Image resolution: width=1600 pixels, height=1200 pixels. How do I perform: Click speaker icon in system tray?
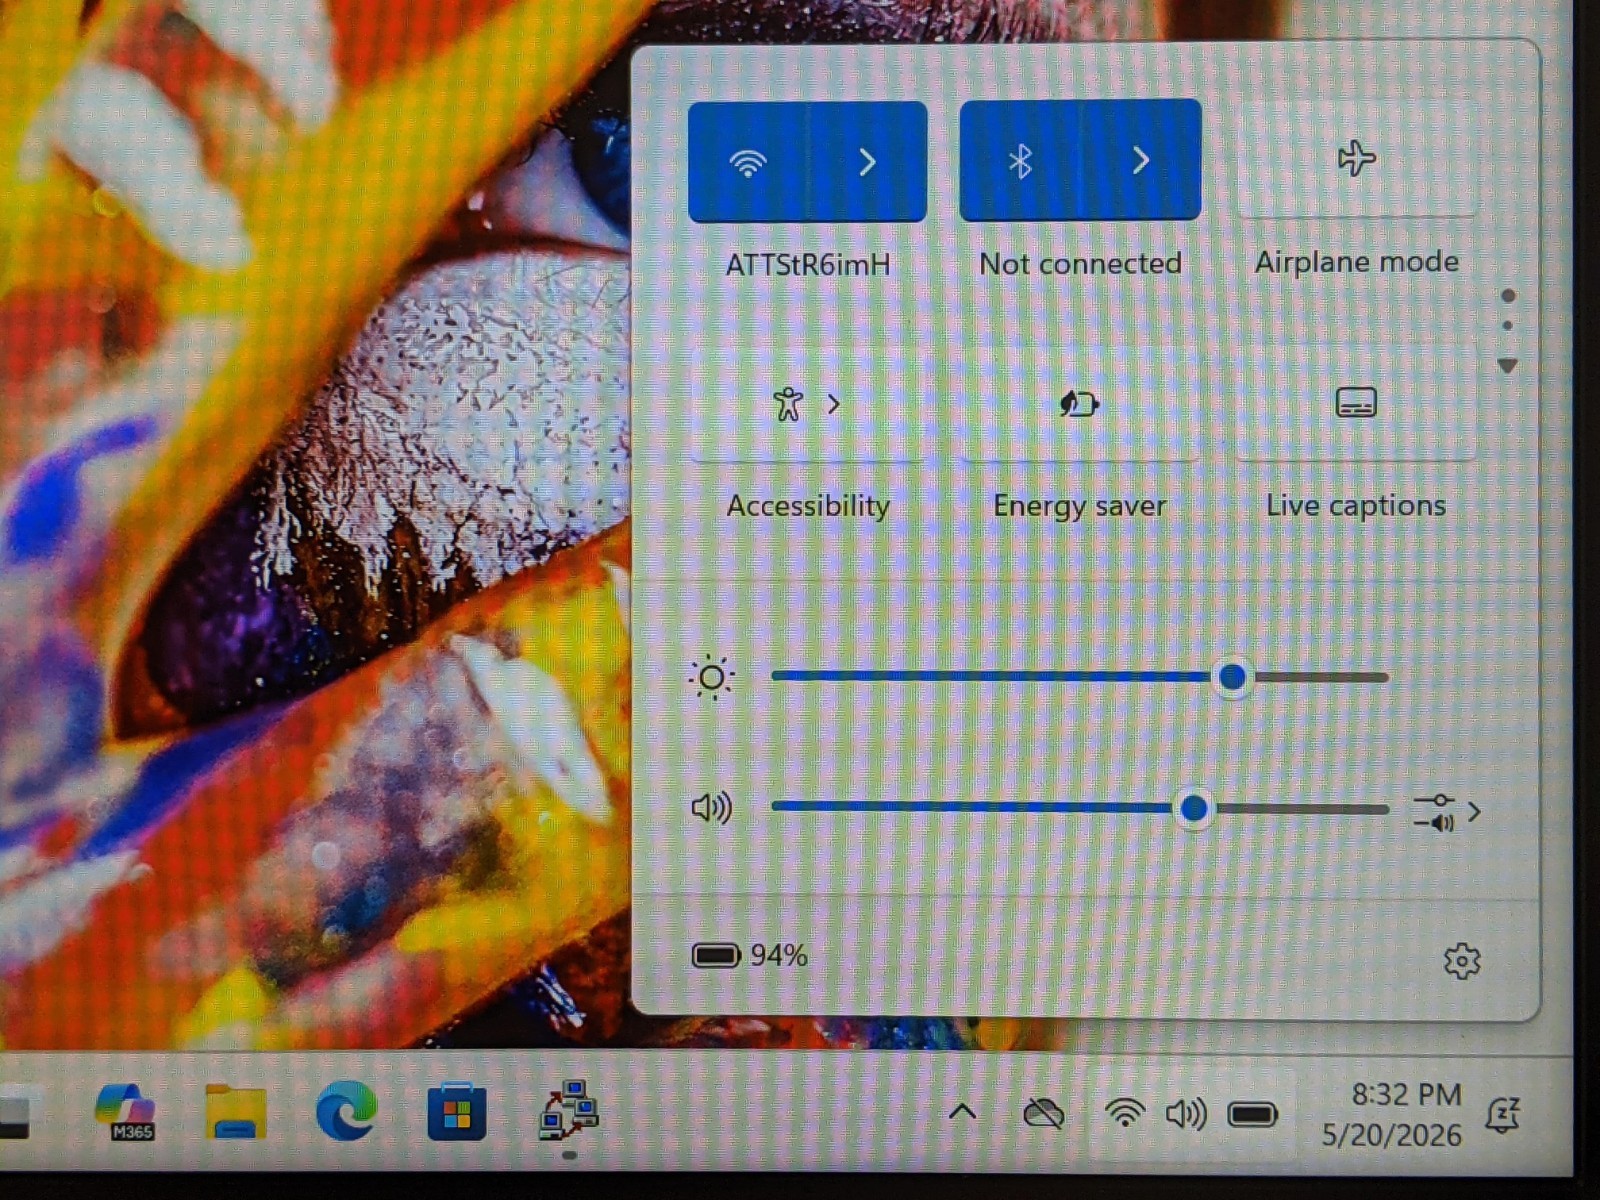tap(1186, 1113)
